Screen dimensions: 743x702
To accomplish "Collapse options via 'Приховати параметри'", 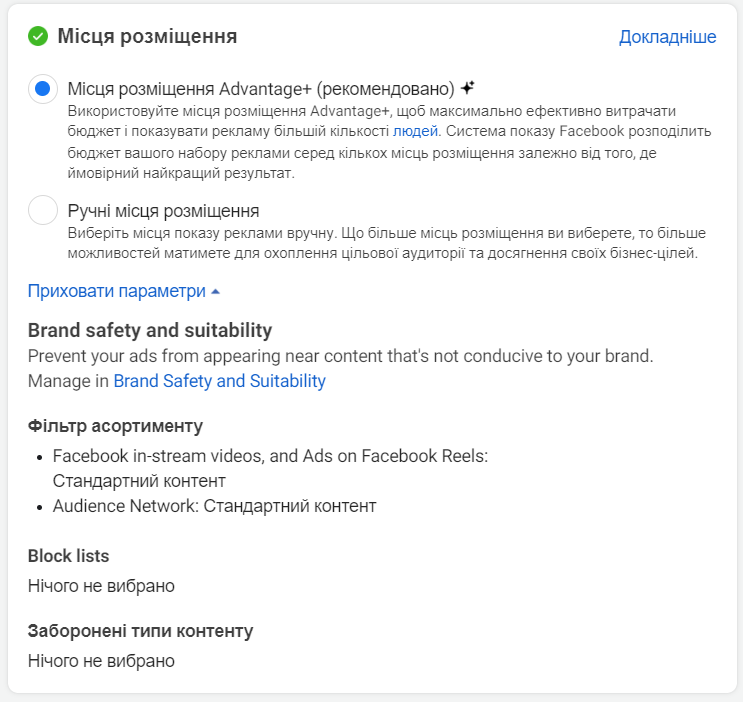I will coord(117,291).
